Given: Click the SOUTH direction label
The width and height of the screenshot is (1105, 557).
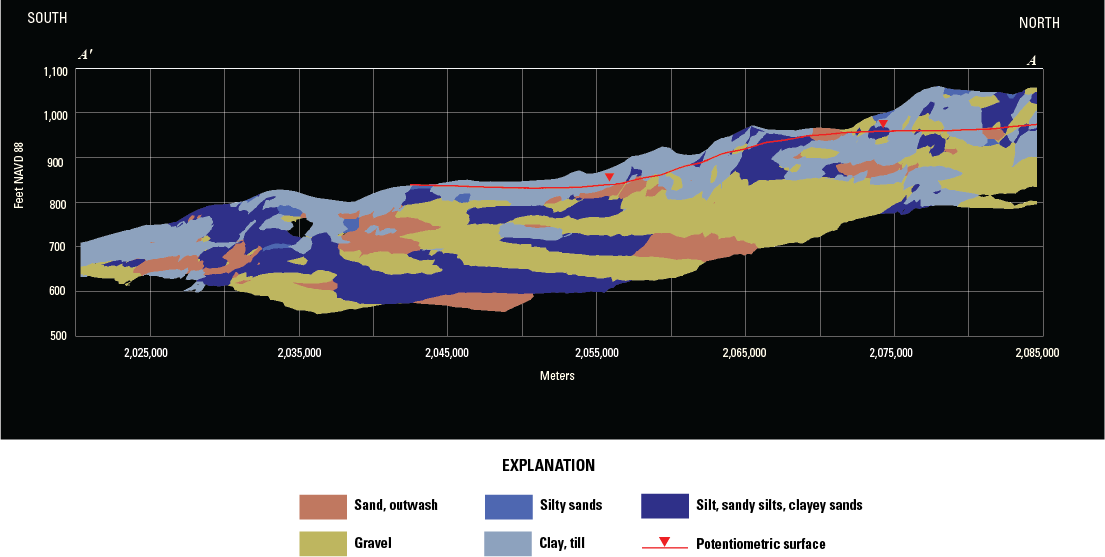Looking at the screenshot, I should click(47, 18).
